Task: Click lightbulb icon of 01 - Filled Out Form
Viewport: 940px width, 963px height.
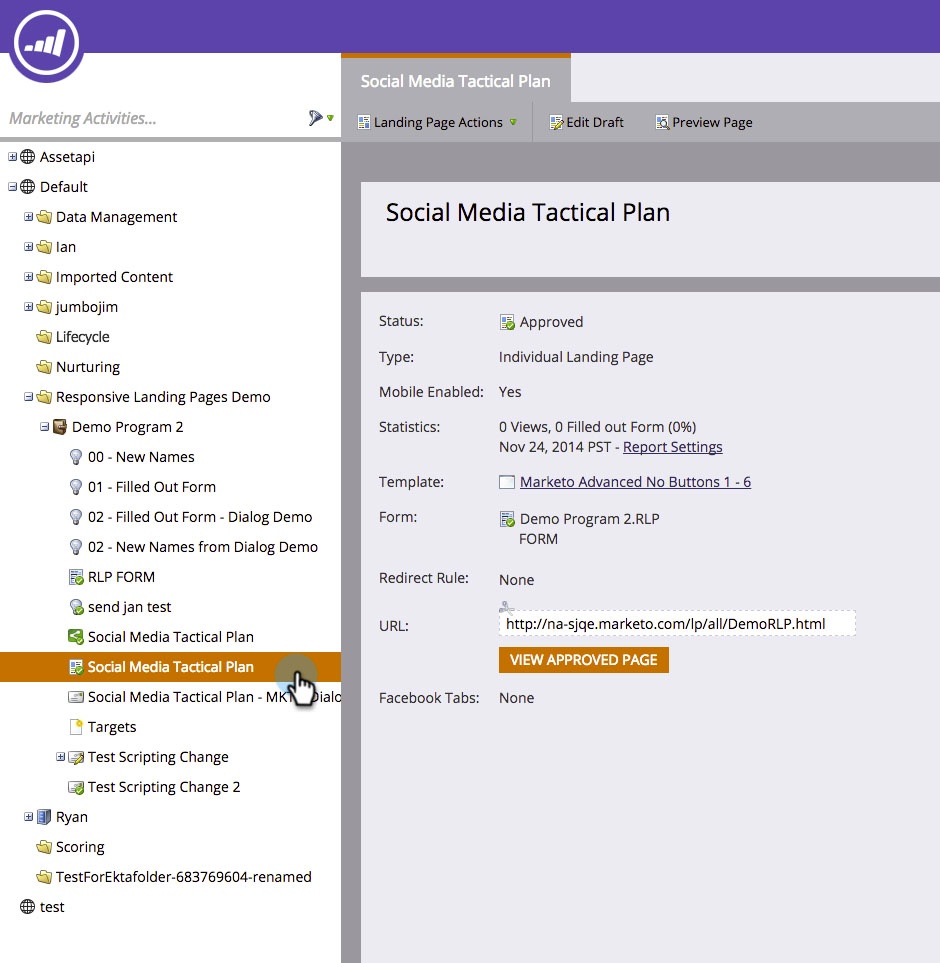Action: (76, 487)
